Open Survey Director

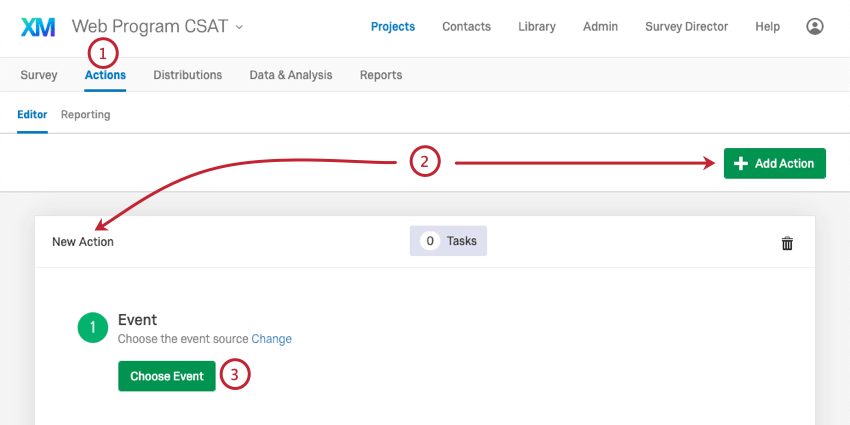(x=686, y=27)
